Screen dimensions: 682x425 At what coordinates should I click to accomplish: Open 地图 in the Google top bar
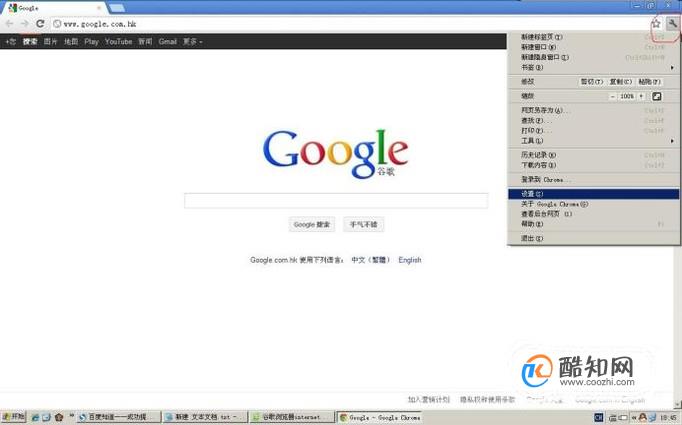(x=71, y=41)
